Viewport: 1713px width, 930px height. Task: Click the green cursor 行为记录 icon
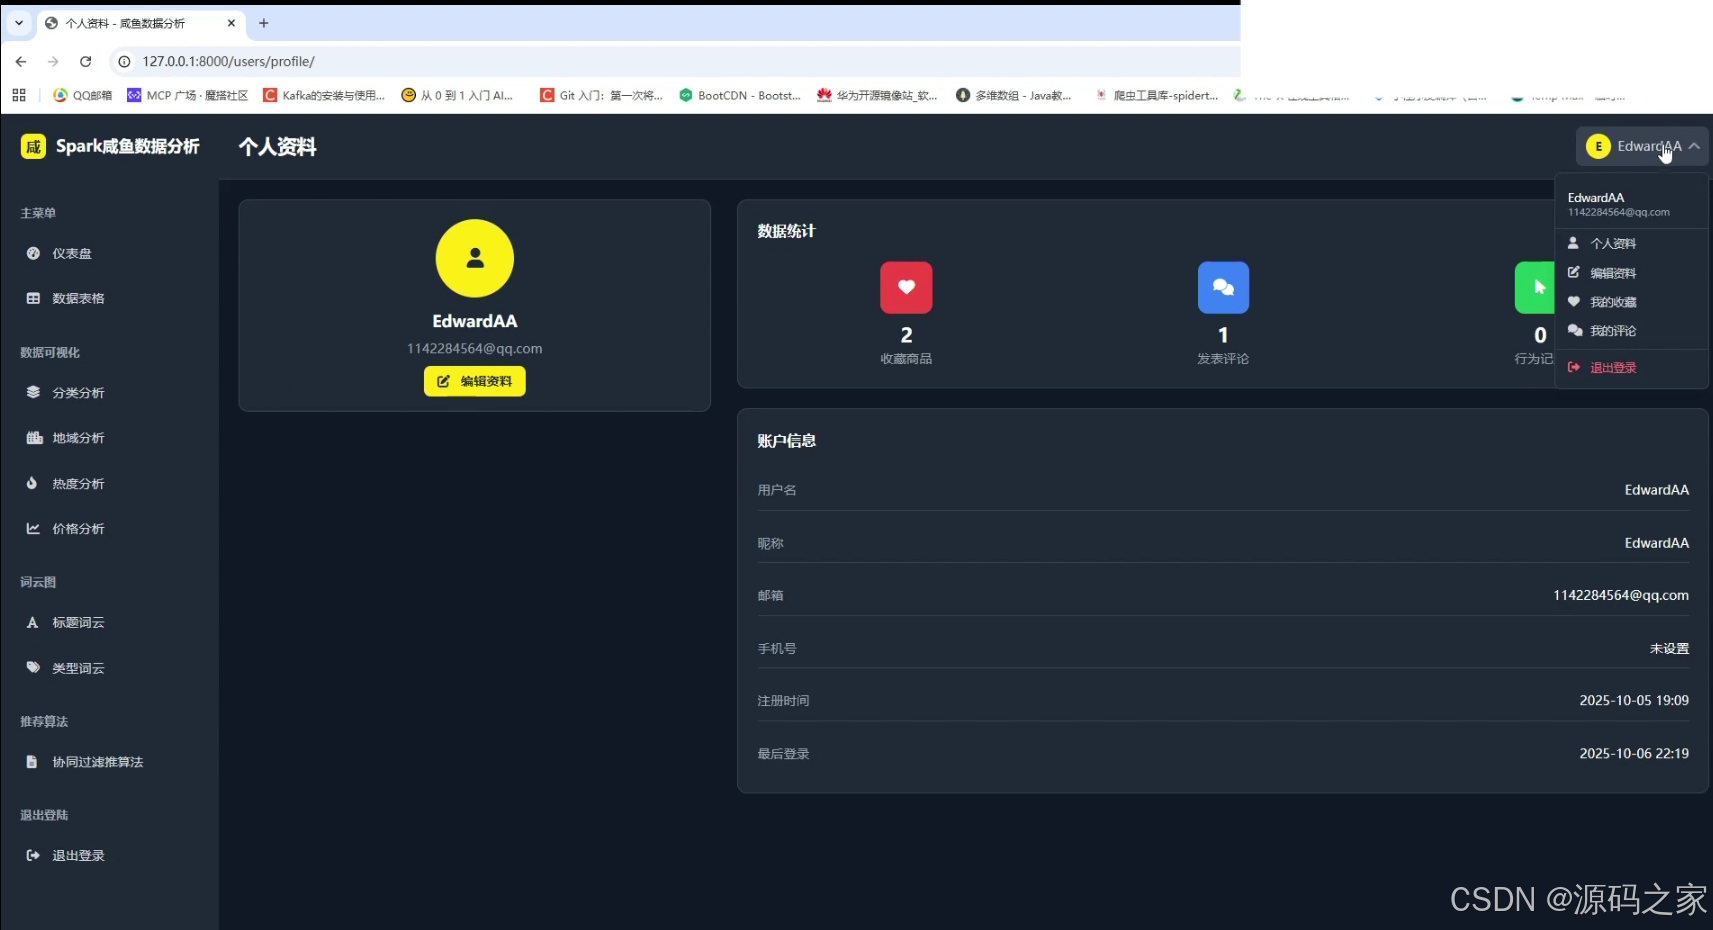[1535, 287]
